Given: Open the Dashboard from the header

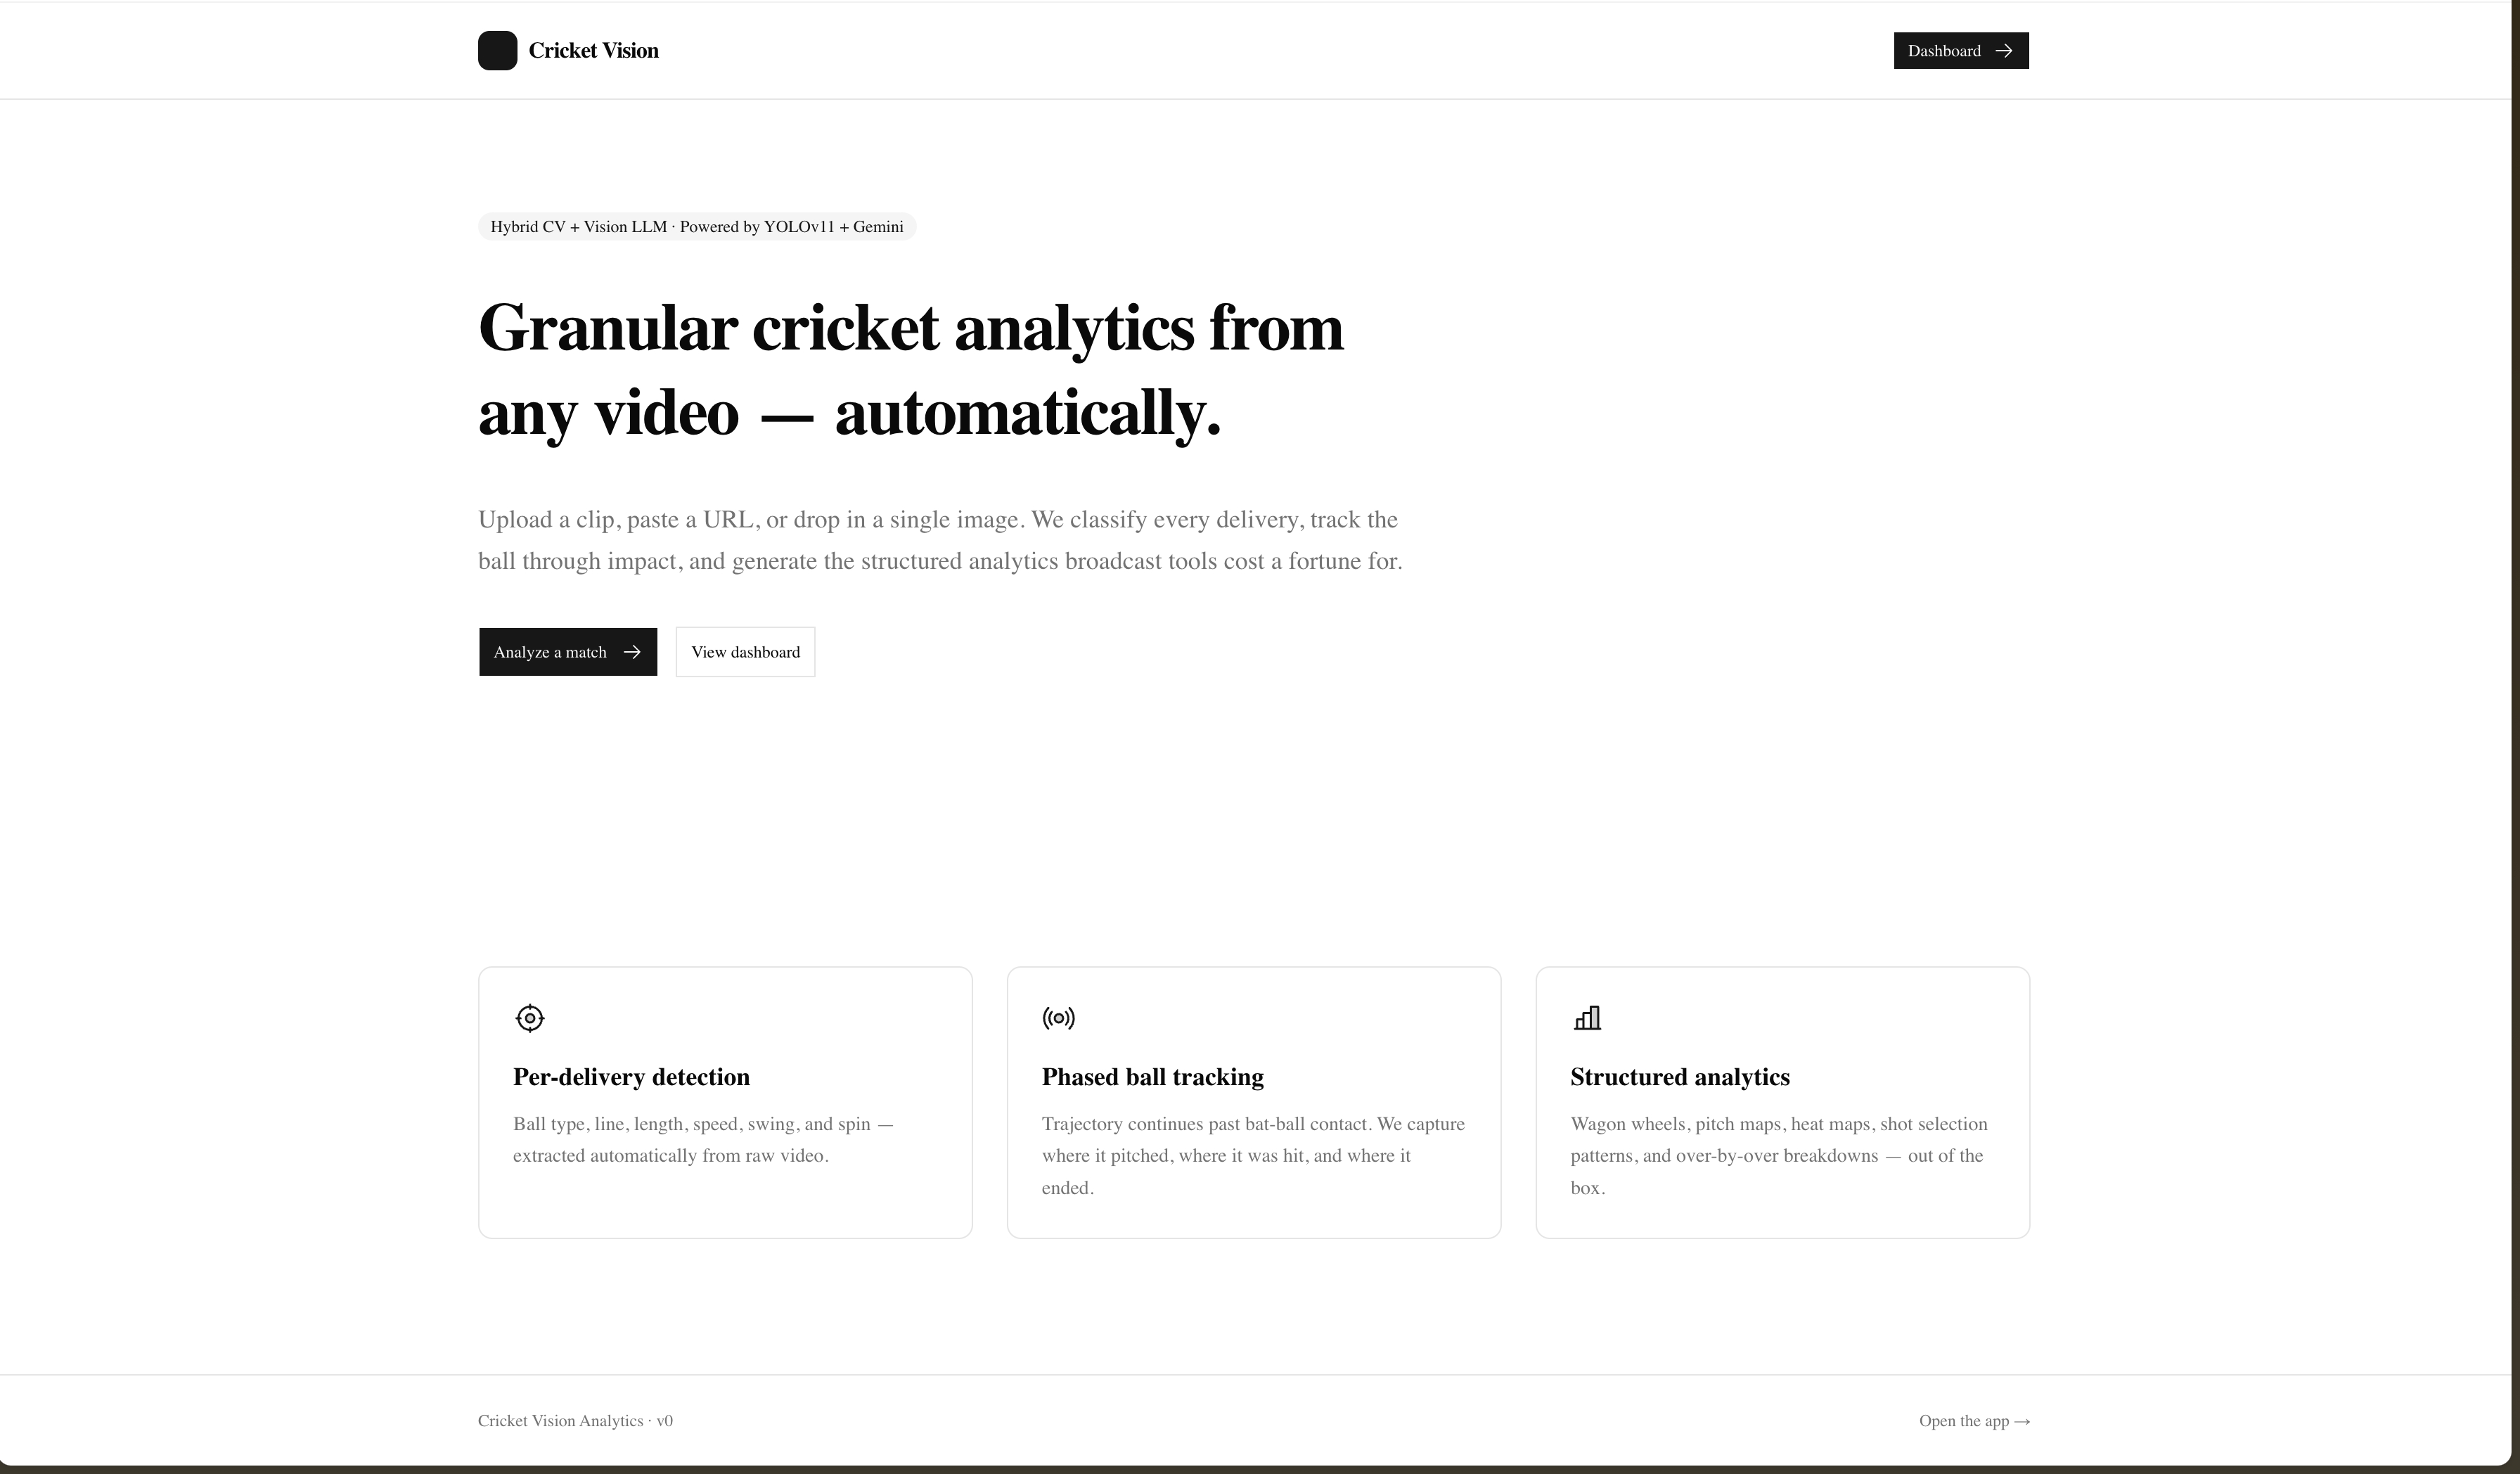Looking at the screenshot, I should click(x=1961, y=51).
